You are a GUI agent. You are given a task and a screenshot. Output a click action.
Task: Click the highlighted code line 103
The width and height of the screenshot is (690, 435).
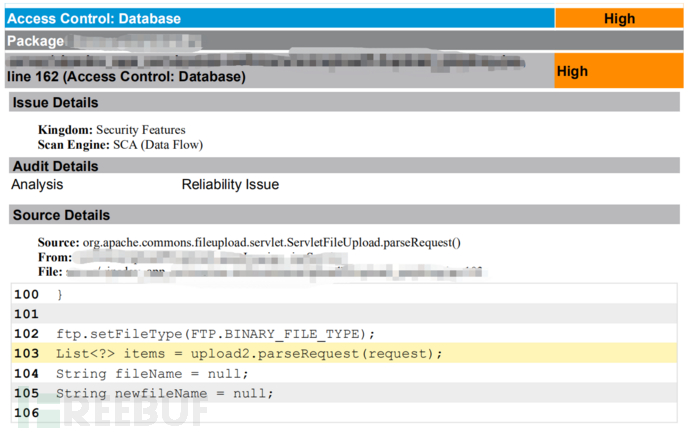pyautogui.click(x=249, y=354)
